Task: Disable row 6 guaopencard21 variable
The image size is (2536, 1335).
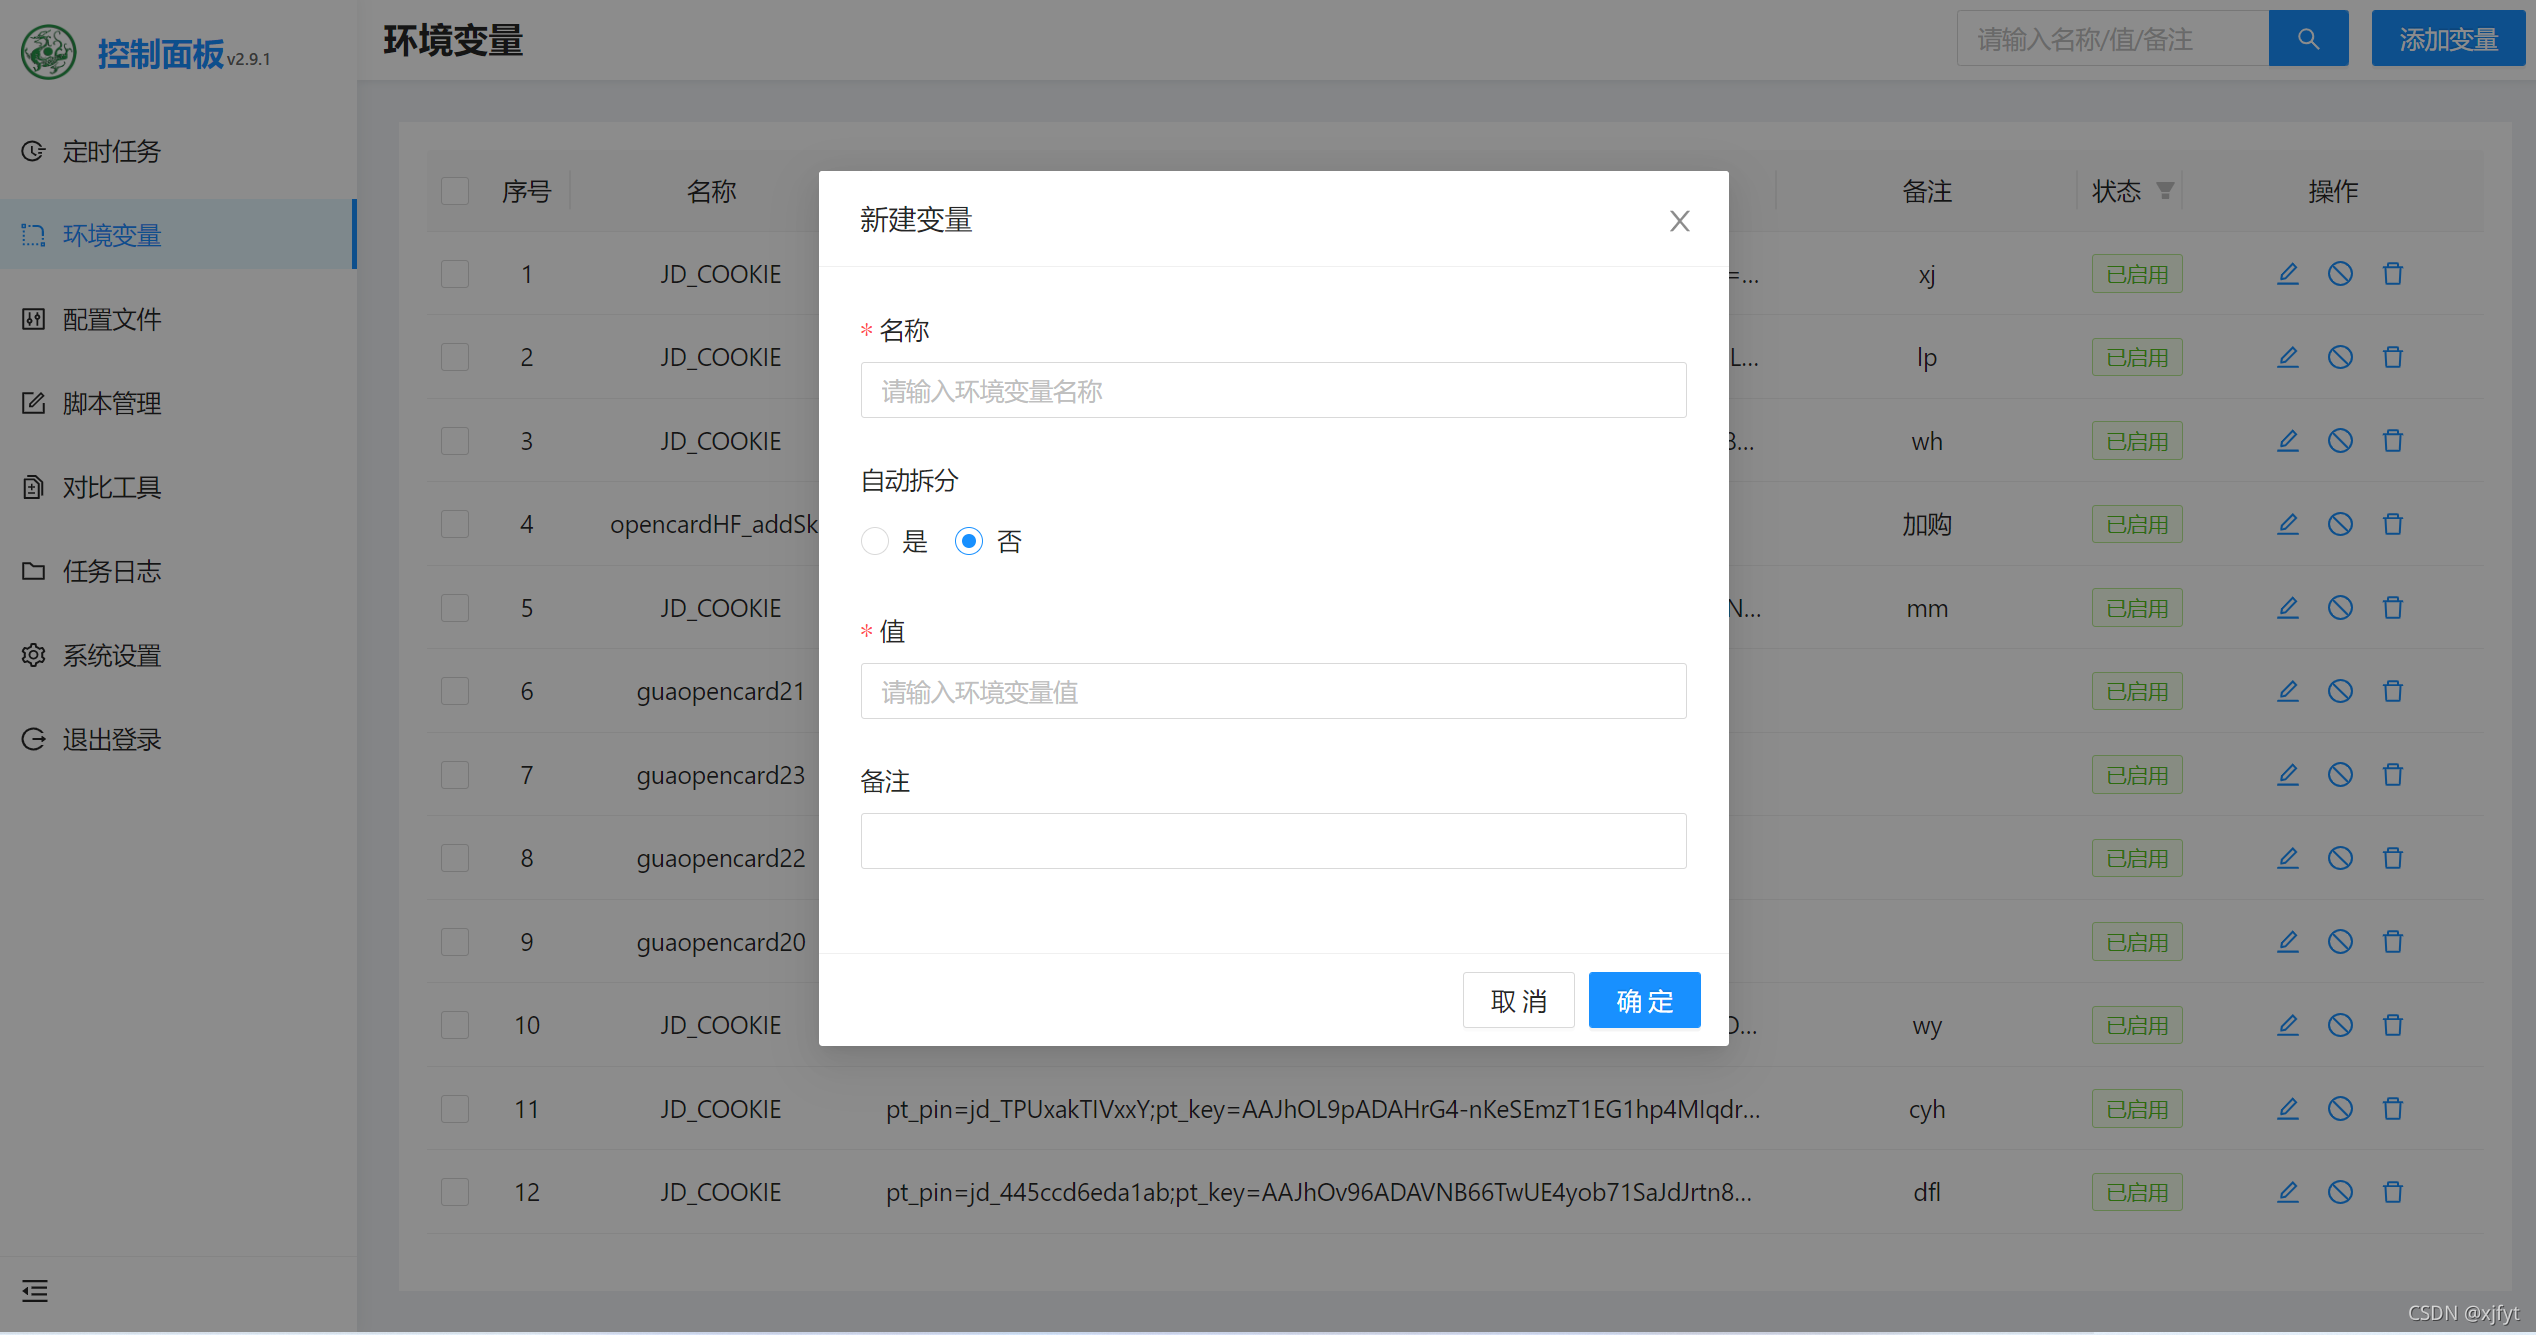Action: pyautogui.click(x=2340, y=691)
